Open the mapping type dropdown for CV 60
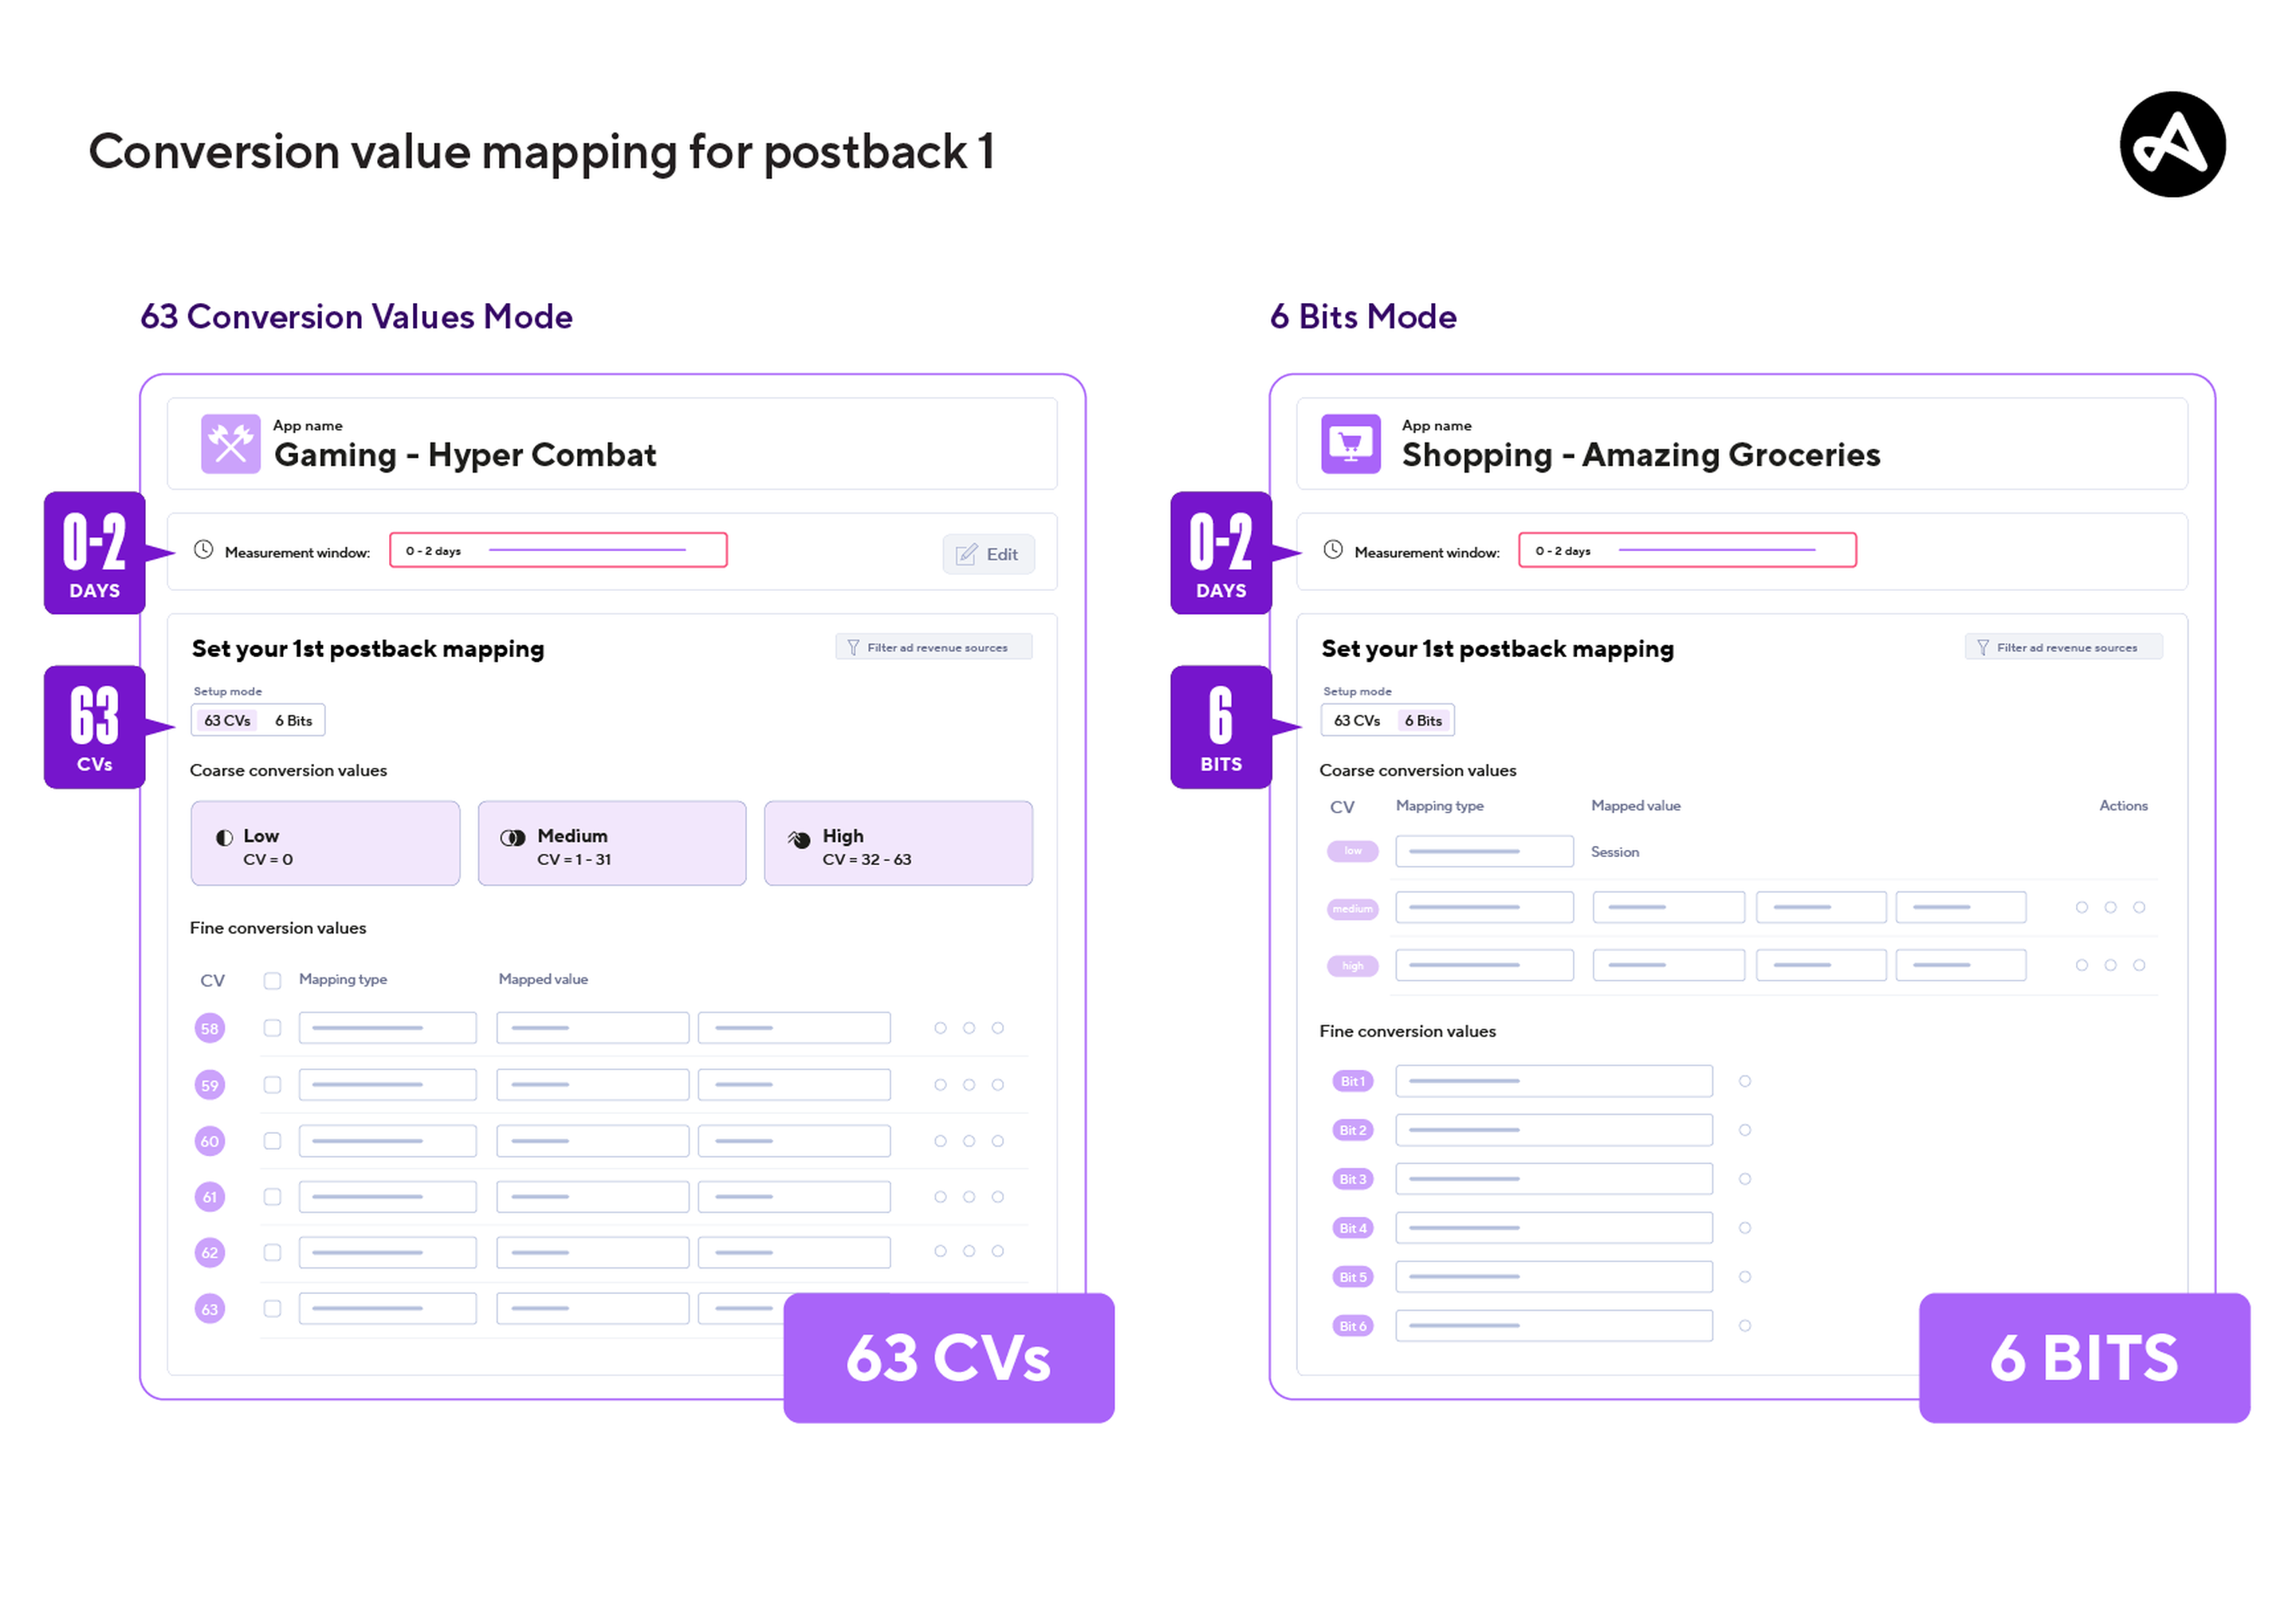Viewport: 2296px width, 1601px height. coord(387,1141)
